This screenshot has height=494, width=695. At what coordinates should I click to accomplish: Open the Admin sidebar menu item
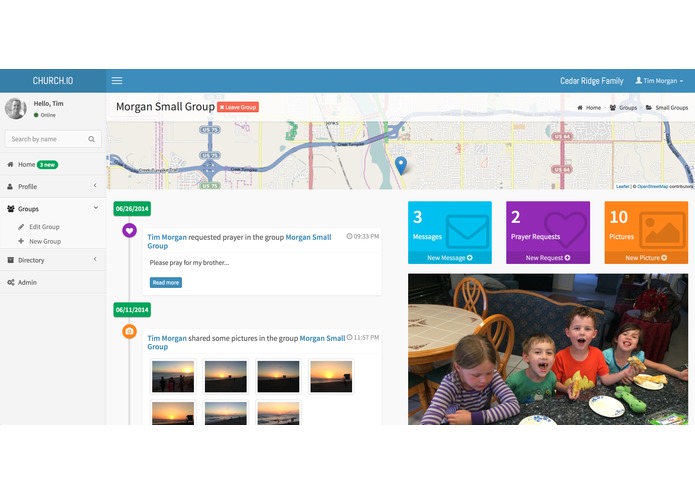tap(53, 282)
